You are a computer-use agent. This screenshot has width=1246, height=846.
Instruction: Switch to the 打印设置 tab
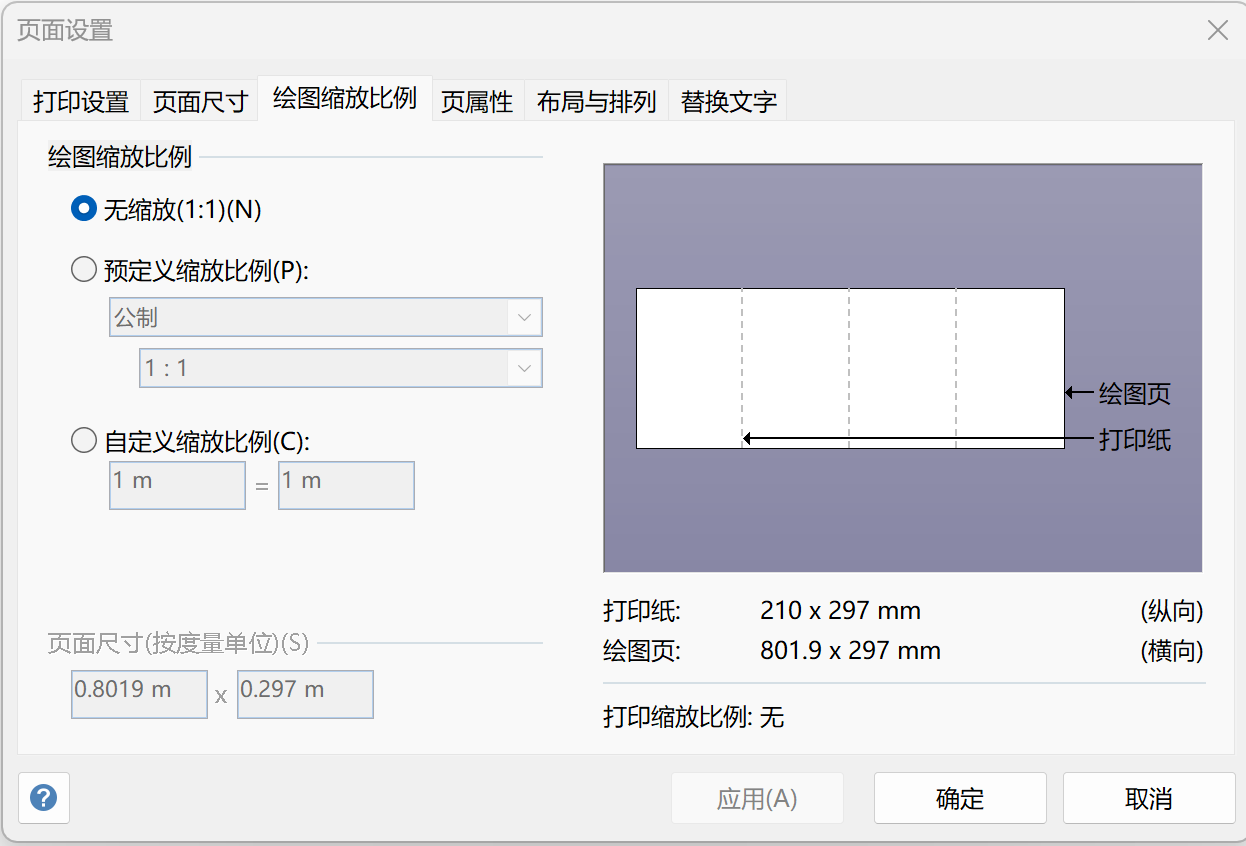point(81,102)
